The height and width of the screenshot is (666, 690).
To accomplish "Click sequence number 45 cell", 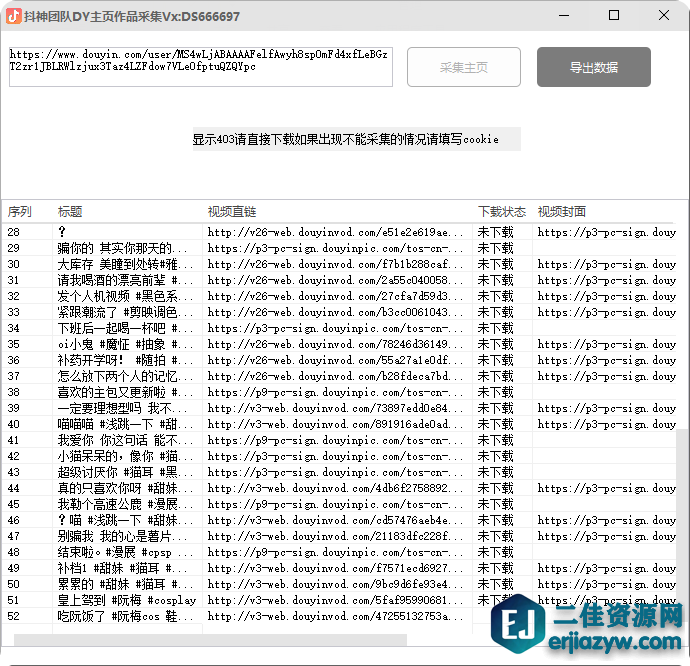I will [14, 504].
